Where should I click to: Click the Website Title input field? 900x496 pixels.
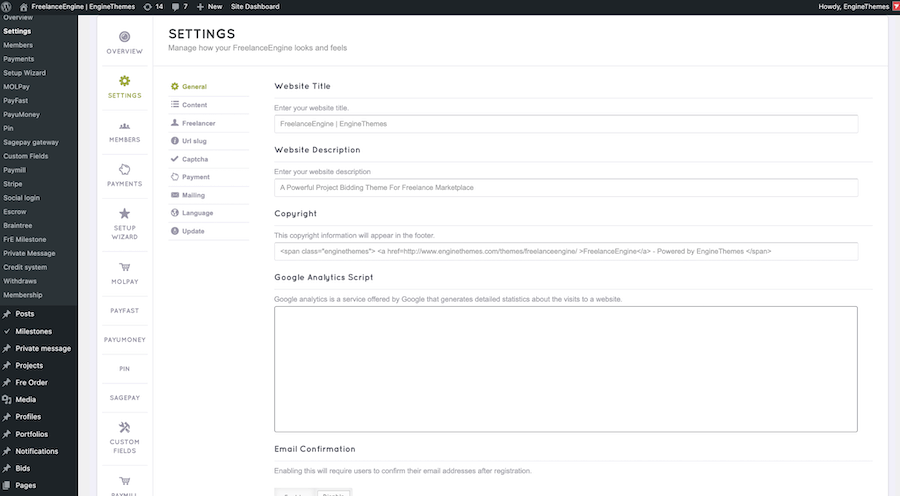(566, 124)
